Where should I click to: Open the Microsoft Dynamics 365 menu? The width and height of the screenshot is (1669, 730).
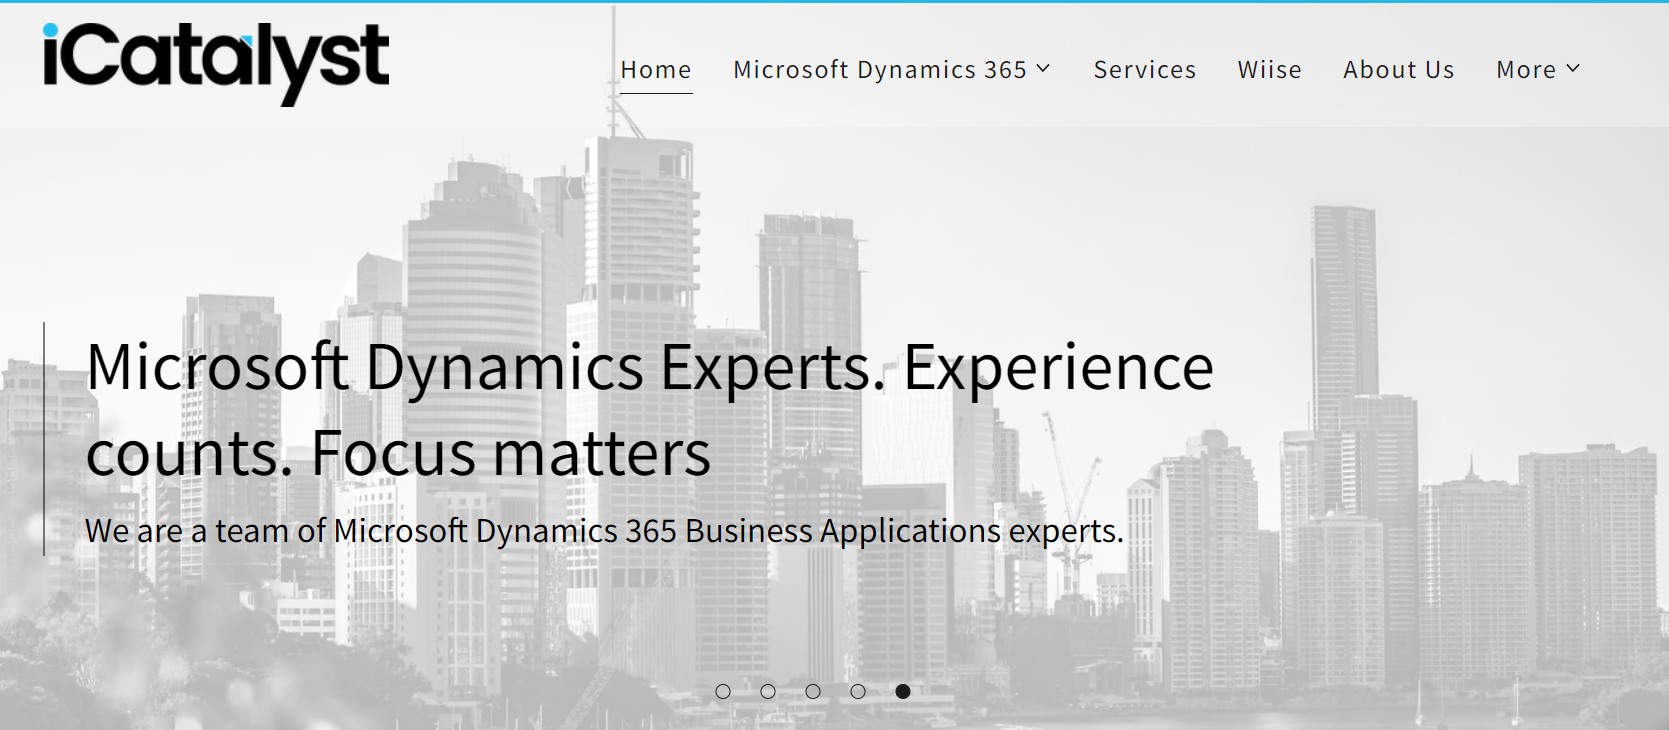tap(892, 69)
